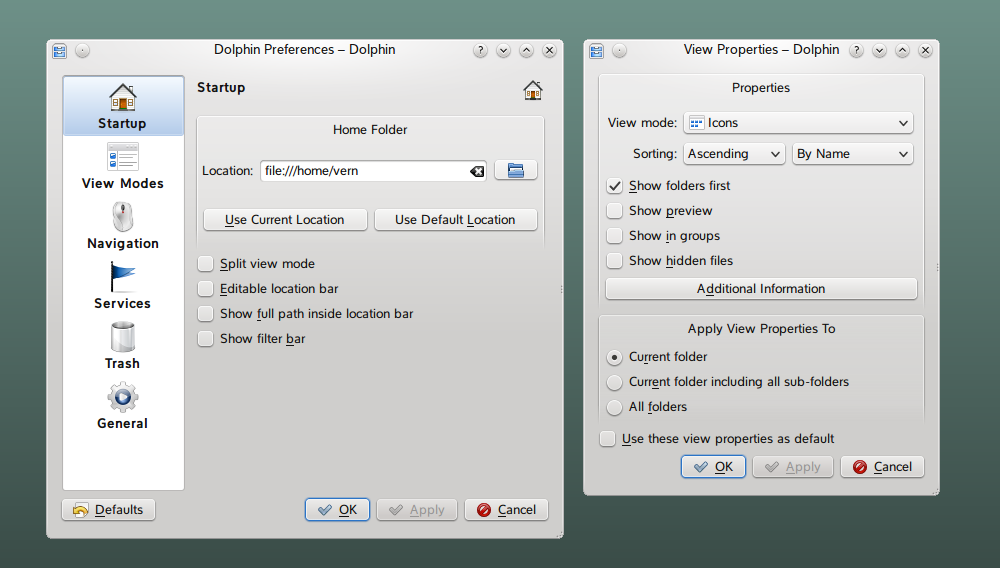Click the pin button in View Properties title bar

pyautogui.click(x=619, y=50)
